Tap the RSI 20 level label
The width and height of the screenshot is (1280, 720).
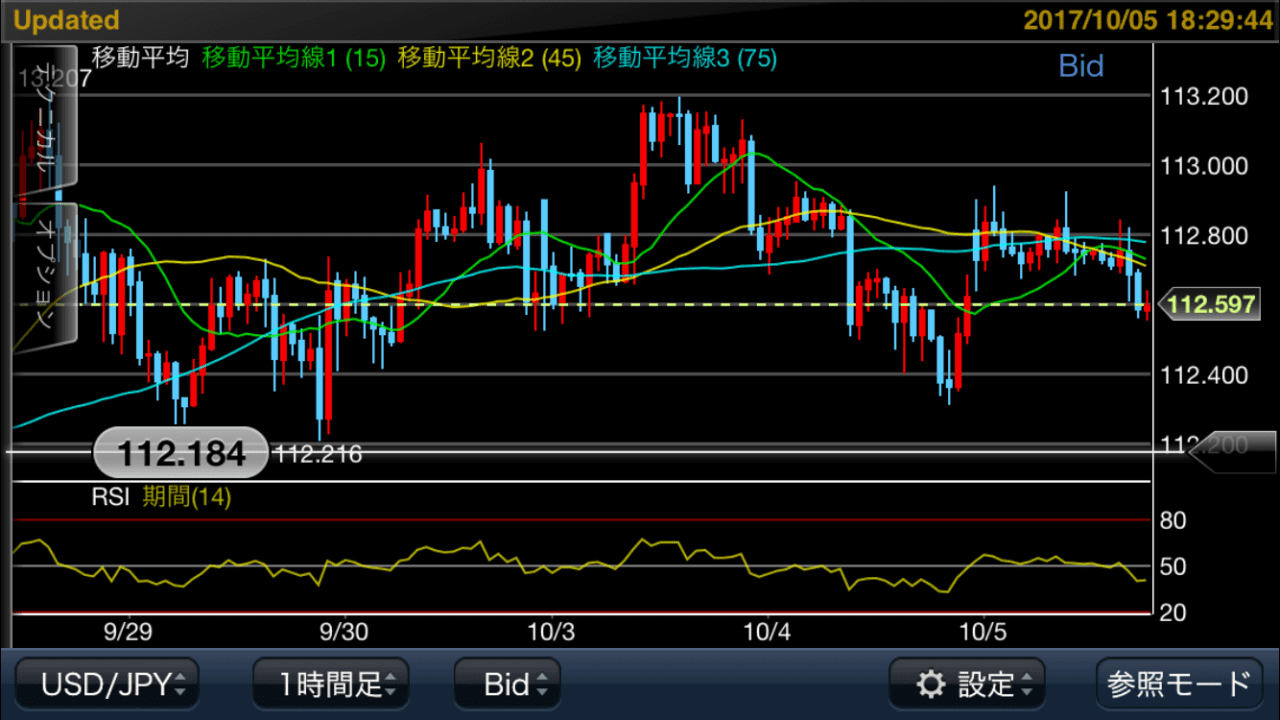(x=1174, y=613)
